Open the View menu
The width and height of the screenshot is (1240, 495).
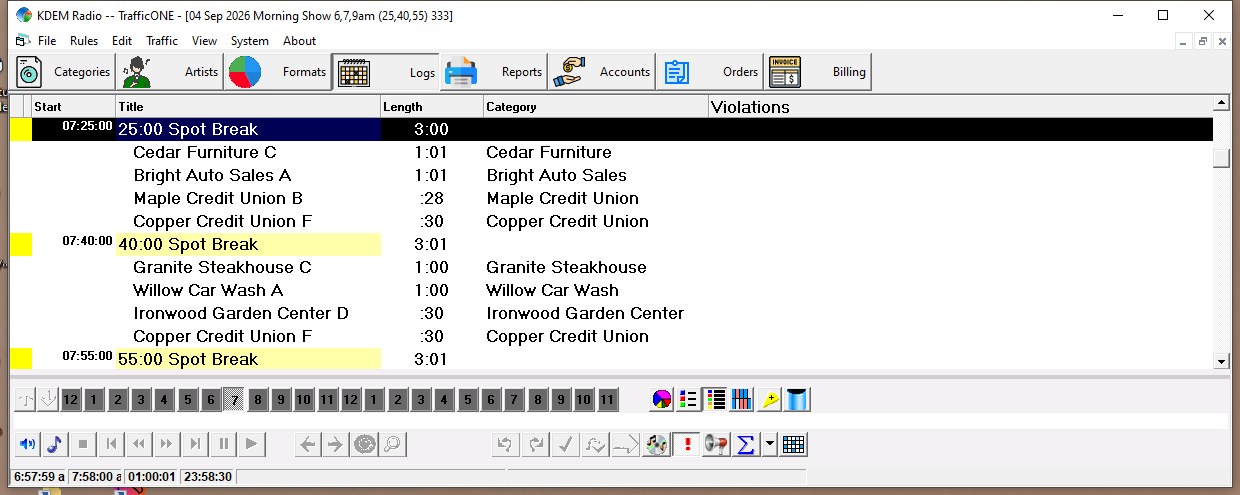[204, 41]
